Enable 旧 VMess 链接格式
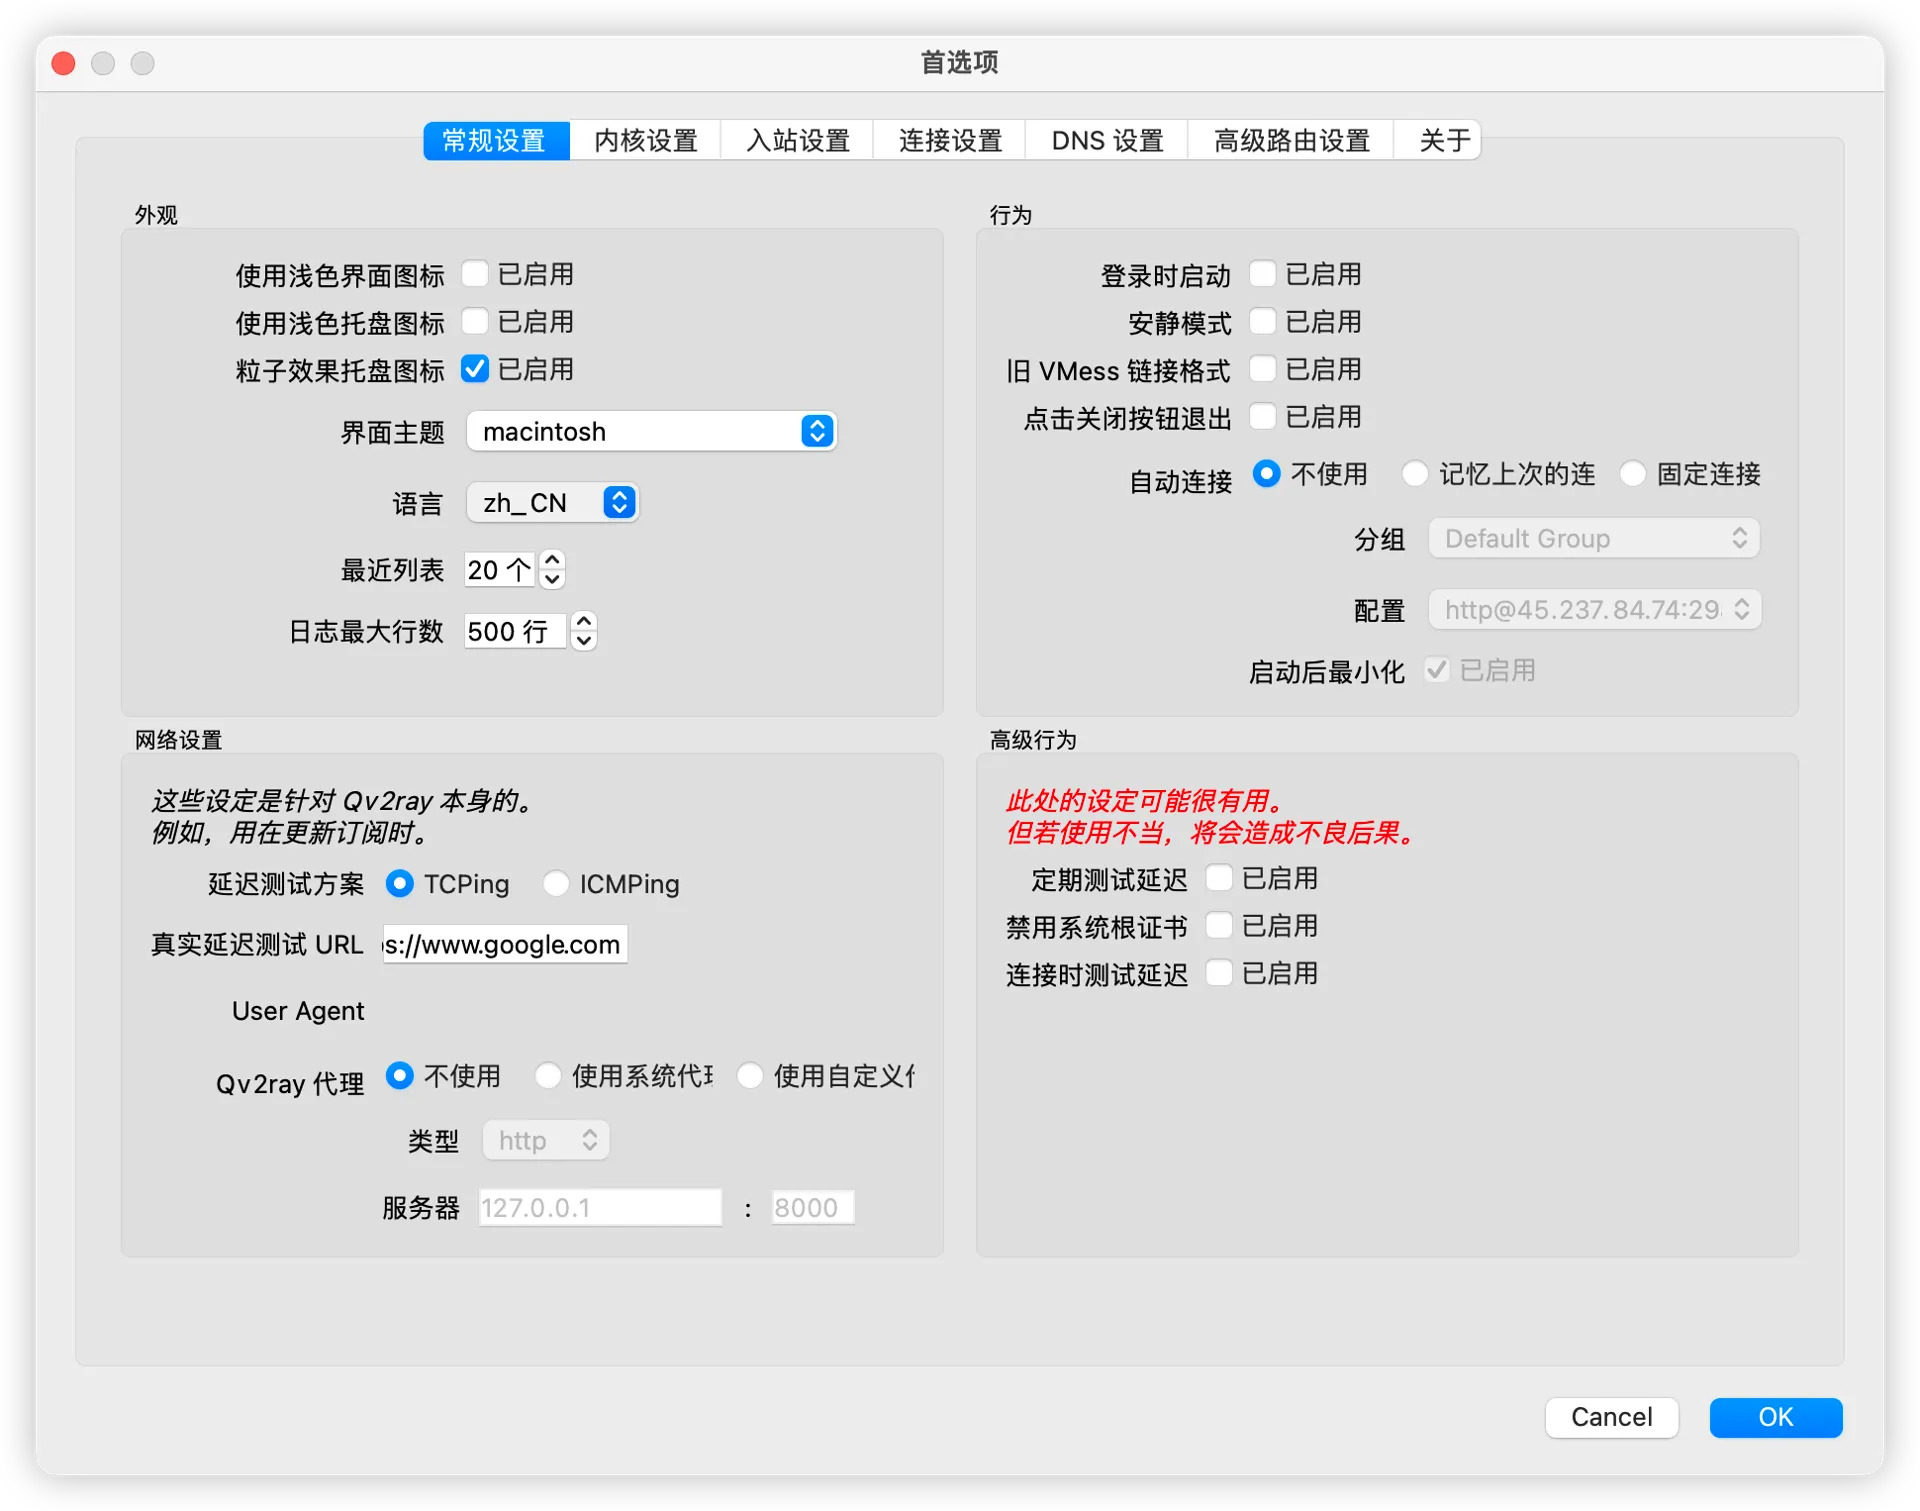Screen dimensions: 1920x1511 [1263, 369]
